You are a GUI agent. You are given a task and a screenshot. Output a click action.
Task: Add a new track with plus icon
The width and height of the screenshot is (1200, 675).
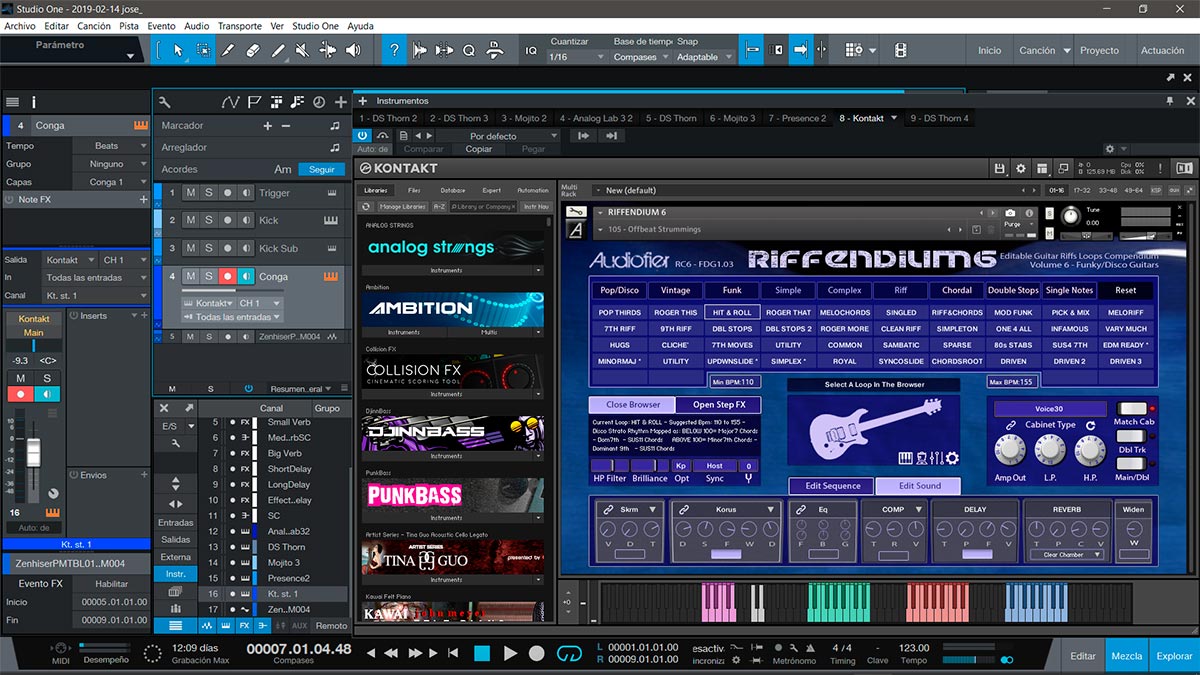pos(341,102)
